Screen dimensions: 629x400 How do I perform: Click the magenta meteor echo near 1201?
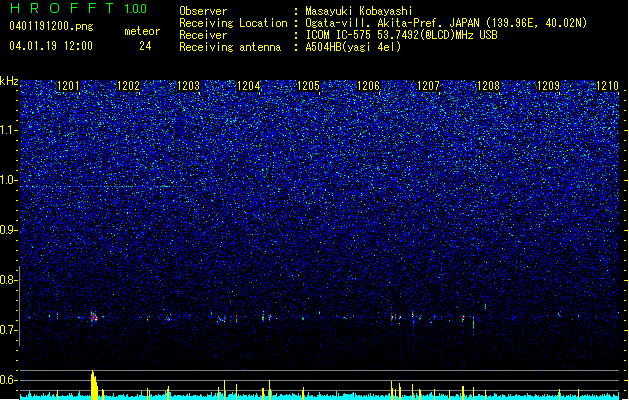tap(94, 317)
